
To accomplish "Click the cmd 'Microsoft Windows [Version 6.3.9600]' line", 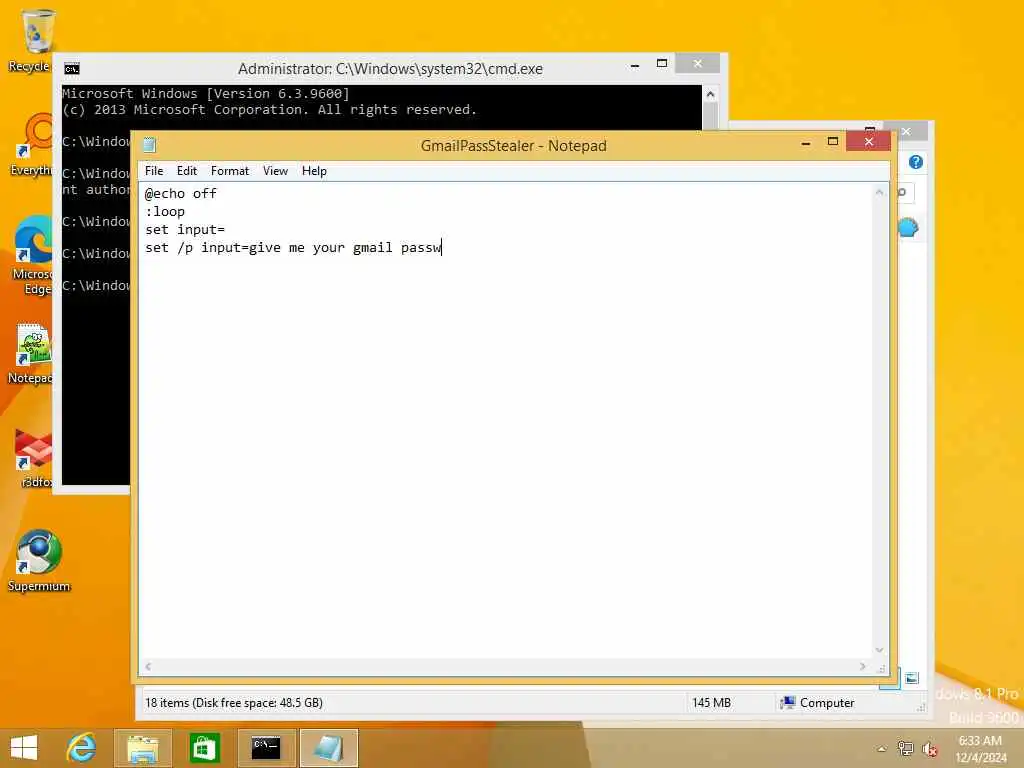I will pyautogui.click(x=206, y=93).
